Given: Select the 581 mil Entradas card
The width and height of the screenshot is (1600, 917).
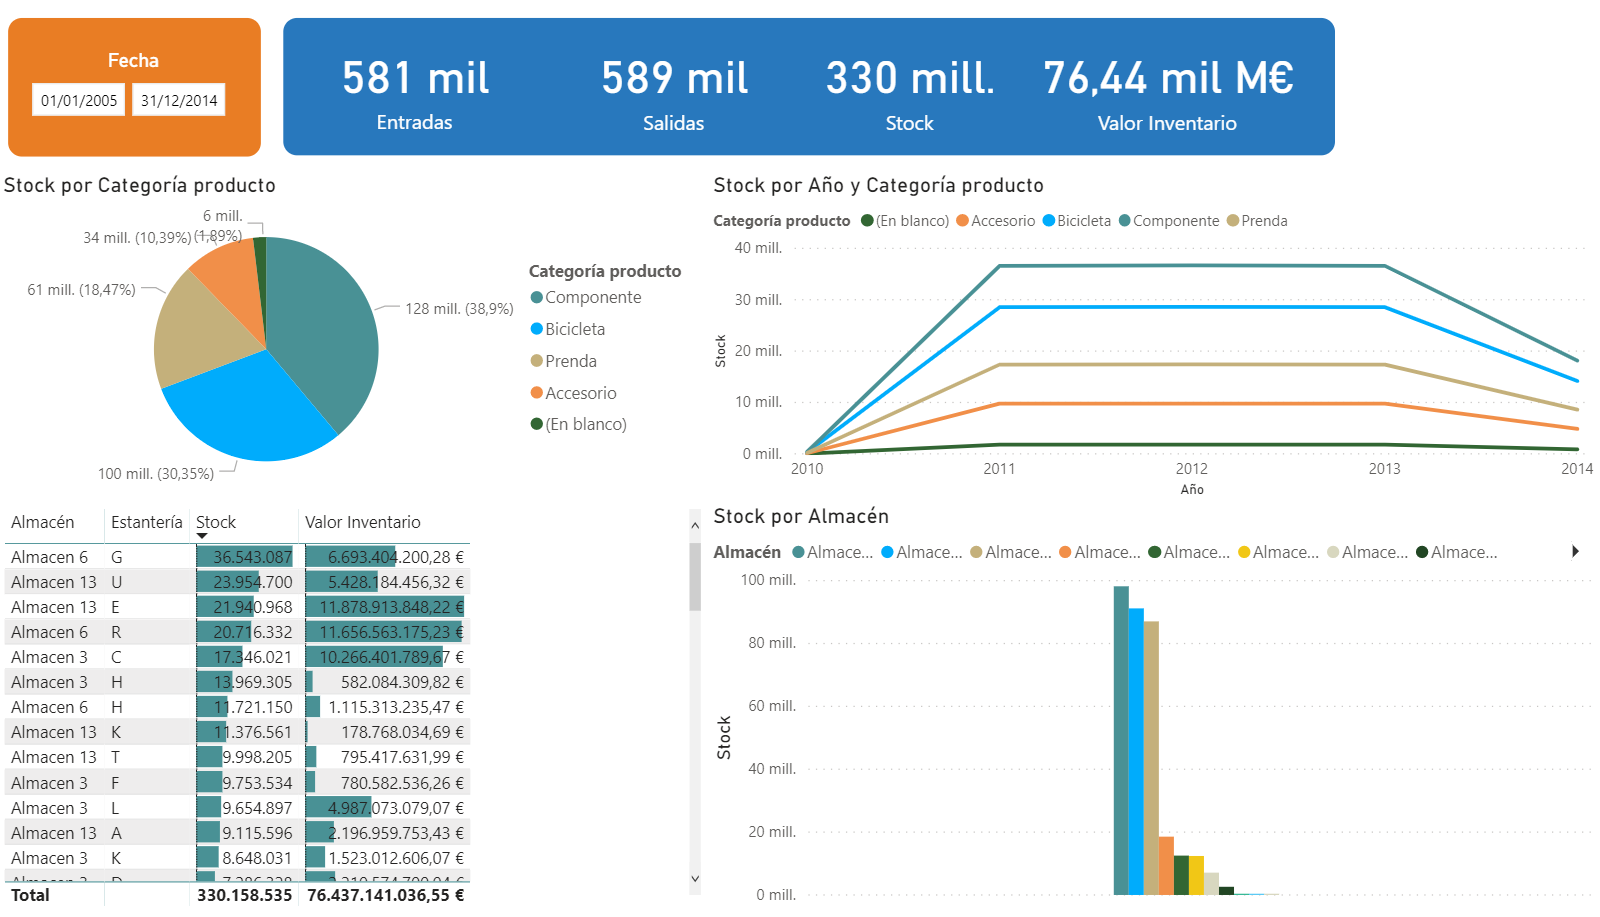Looking at the screenshot, I should click(x=415, y=94).
